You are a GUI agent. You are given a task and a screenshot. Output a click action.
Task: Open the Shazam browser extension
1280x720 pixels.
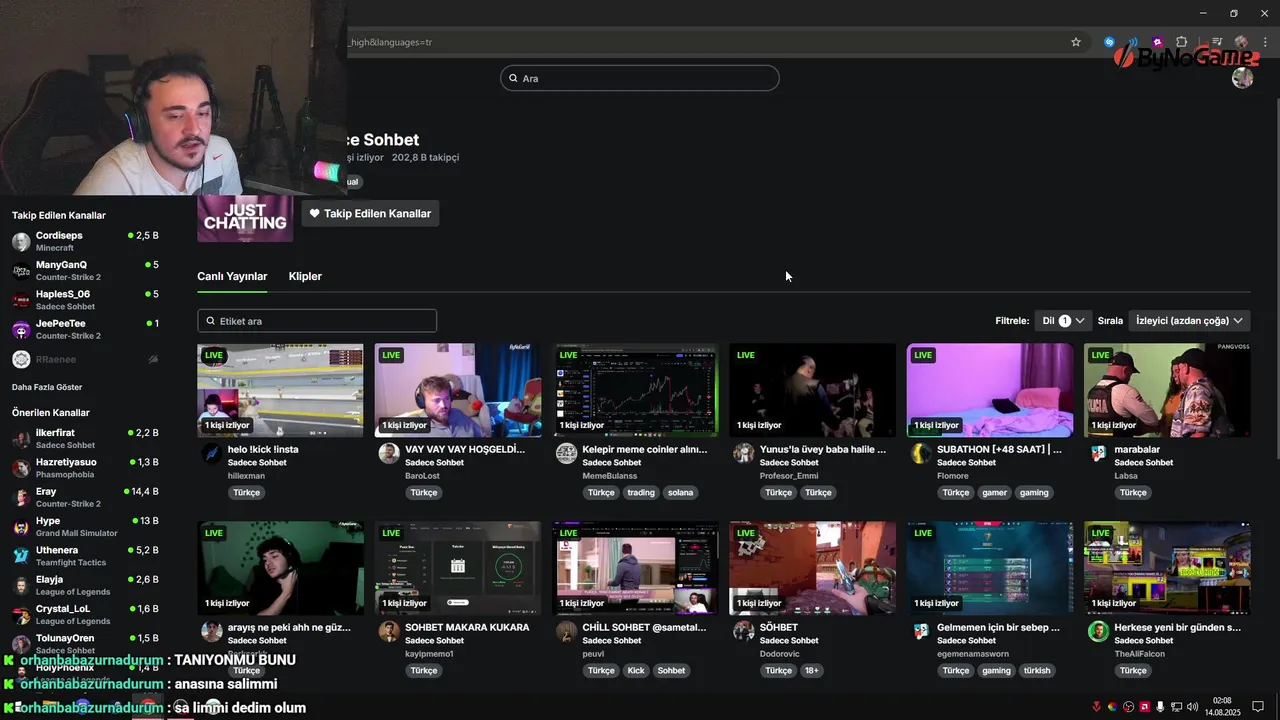click(x=1109, y=42)
